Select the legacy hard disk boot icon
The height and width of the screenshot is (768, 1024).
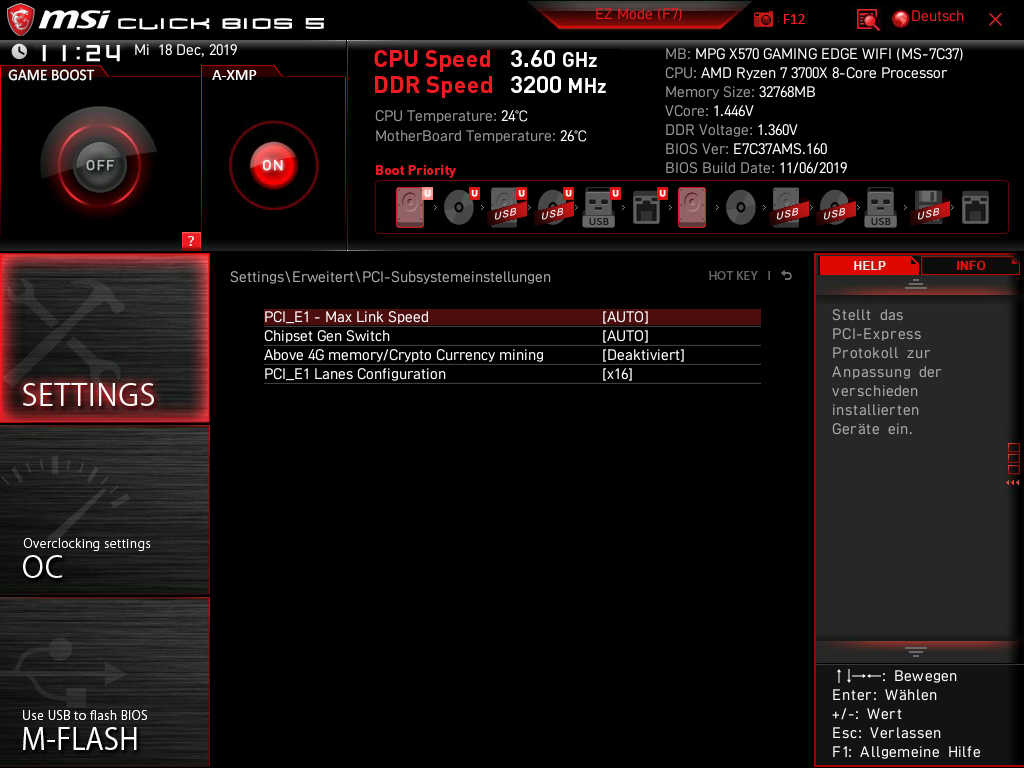click(692, 208)
